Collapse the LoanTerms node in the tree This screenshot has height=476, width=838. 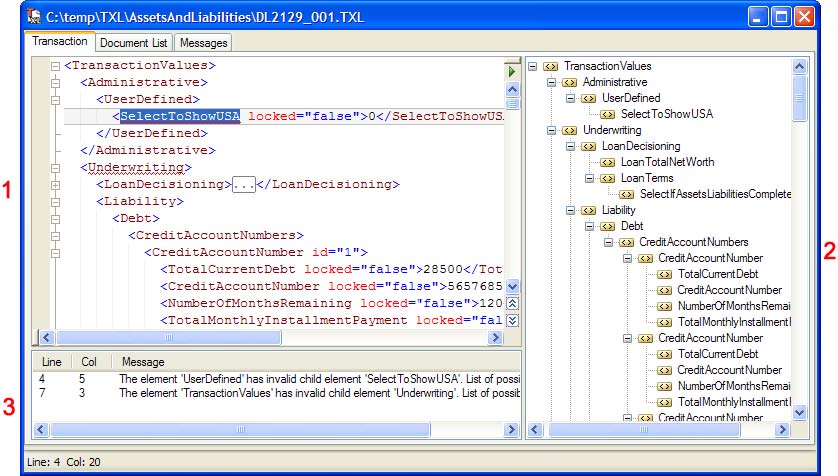[589, 178]
